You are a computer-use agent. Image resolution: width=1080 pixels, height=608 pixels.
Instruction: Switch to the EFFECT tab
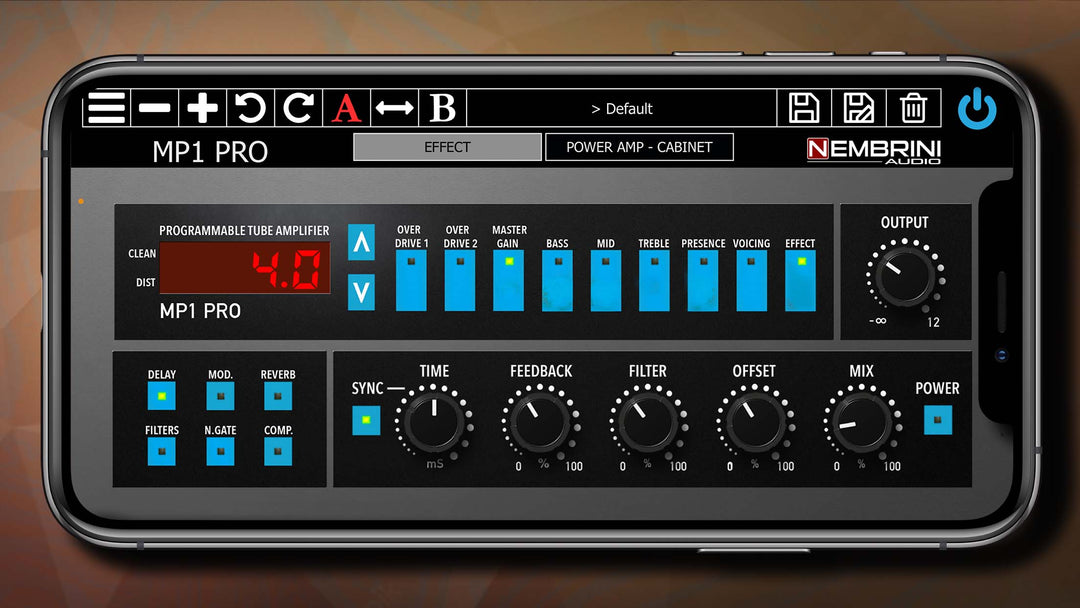(x=447, y=147)
